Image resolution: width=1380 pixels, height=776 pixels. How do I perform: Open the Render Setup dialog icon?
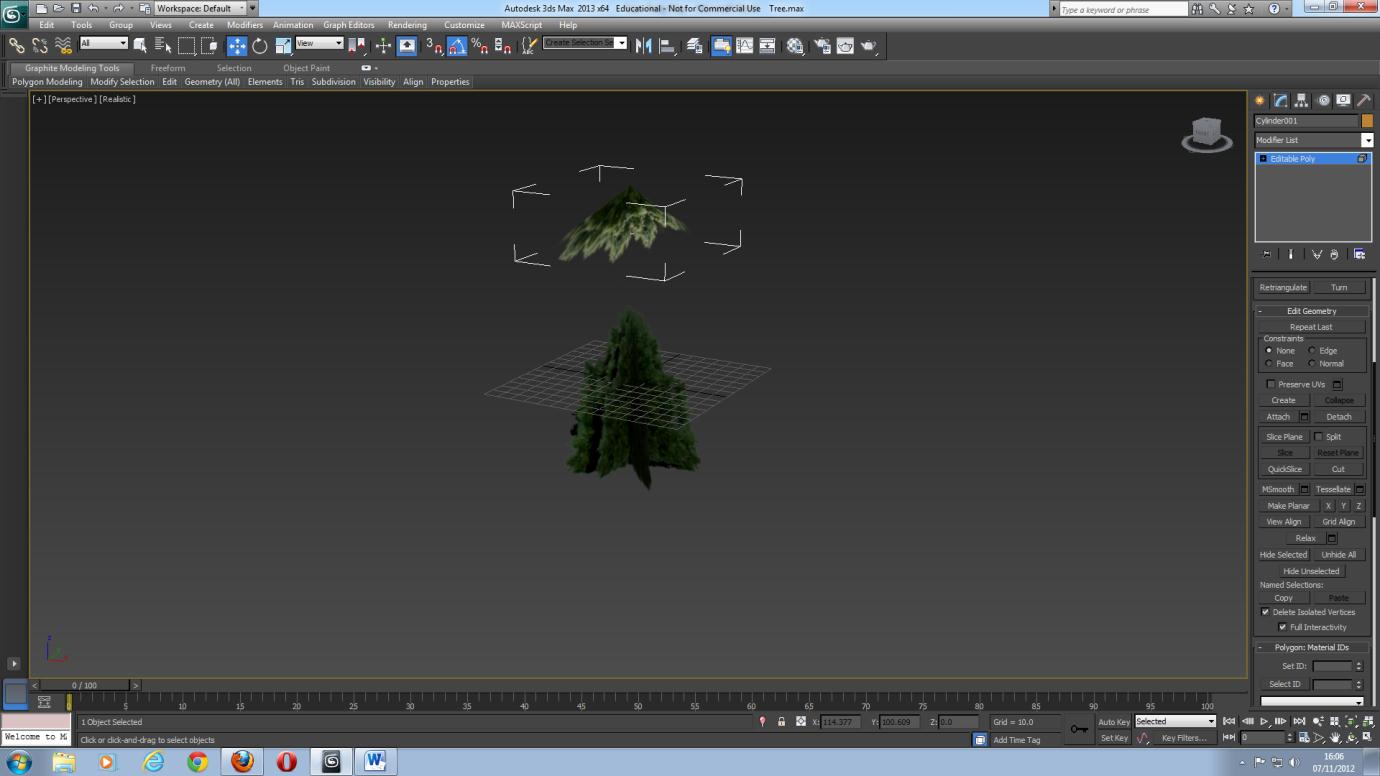tap(823, 45)
